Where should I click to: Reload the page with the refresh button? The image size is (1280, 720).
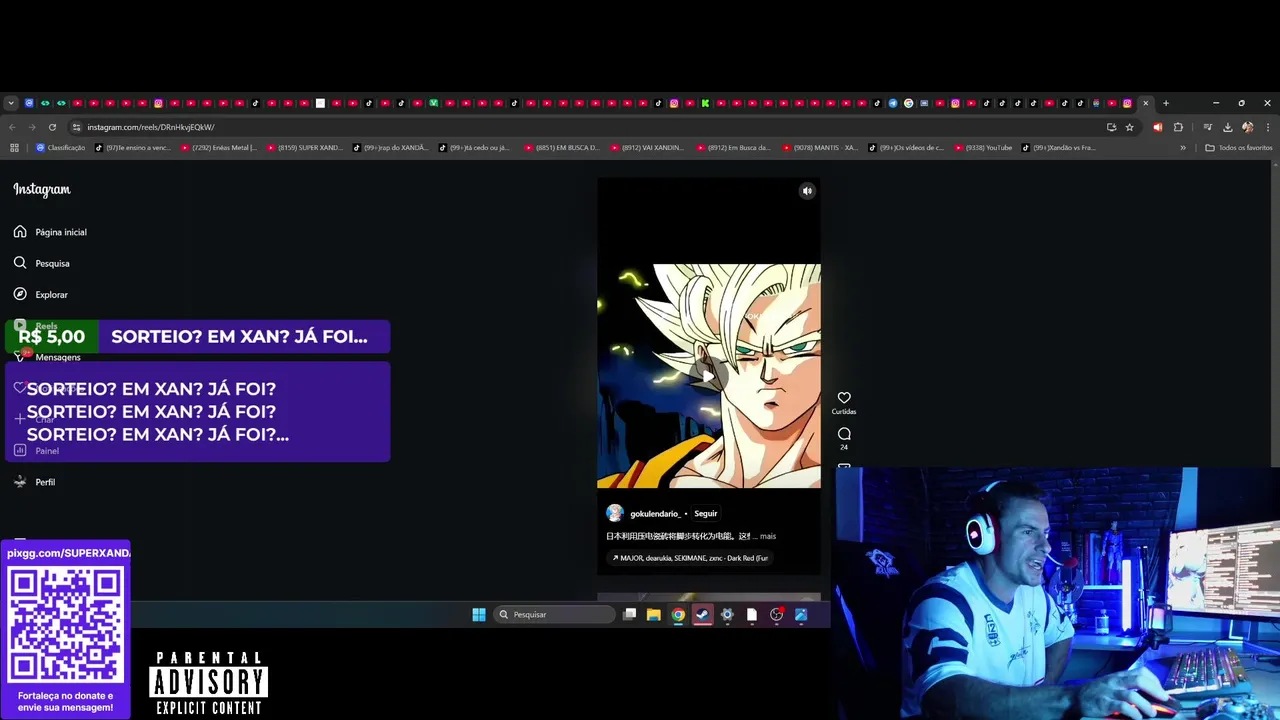point(52,127)
